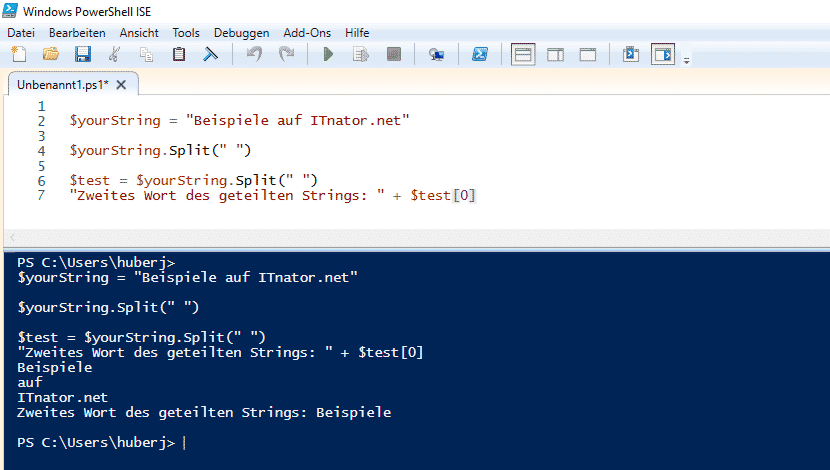The height and width of the screenshot is (470, 830).
Task: Run selection with the toolbar icon
Action: coord(361,54)
